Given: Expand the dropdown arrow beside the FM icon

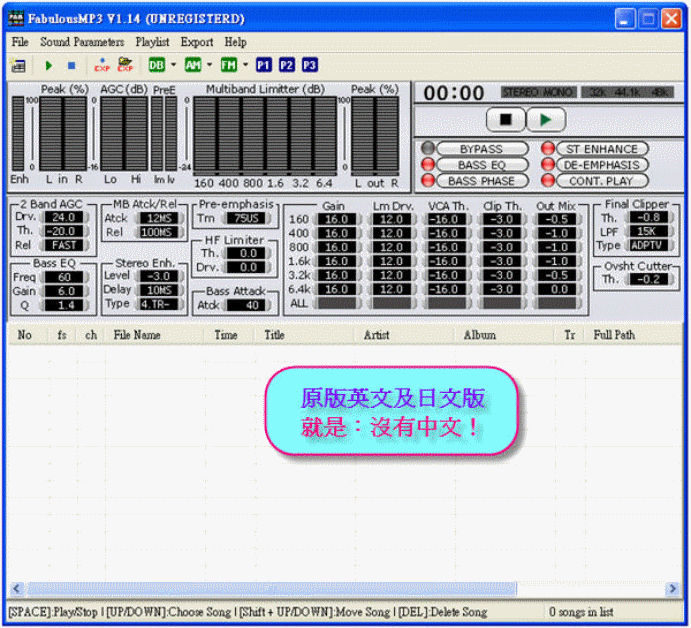Looking at the screenshot, I should [245, 65].
